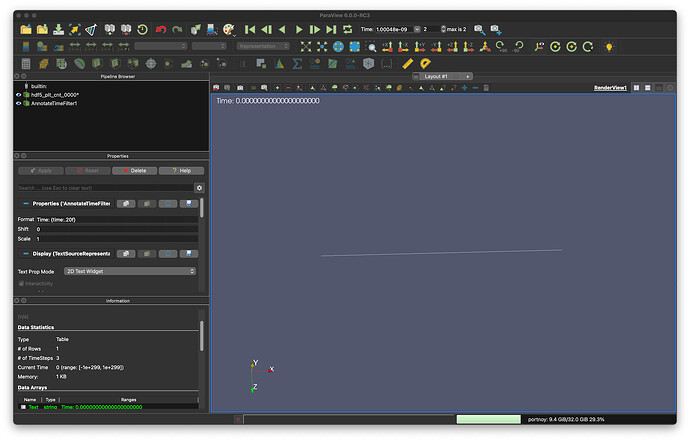The height and width of the screenshot is (440, 690).
Task: Click Find Data camera-with-magnifier icon
Action: (479, 29)
